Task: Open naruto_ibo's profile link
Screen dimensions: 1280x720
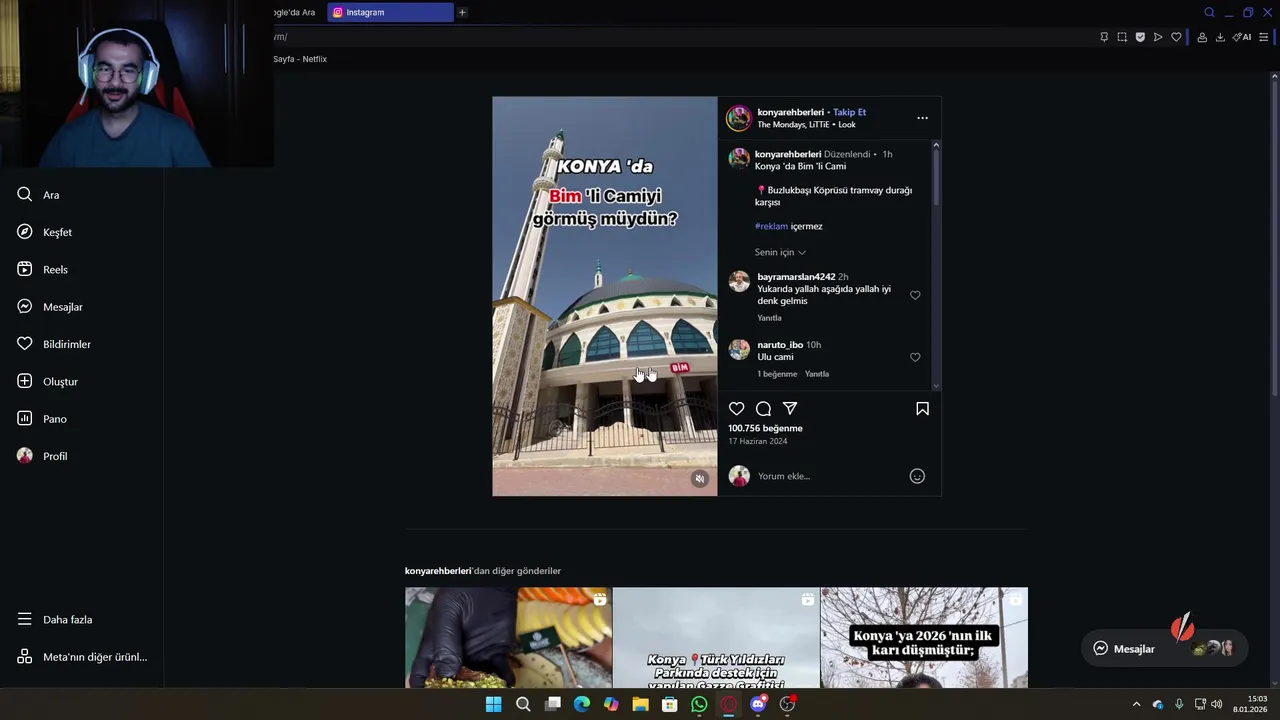Action: pyautogui.click(x=780, y=345)
